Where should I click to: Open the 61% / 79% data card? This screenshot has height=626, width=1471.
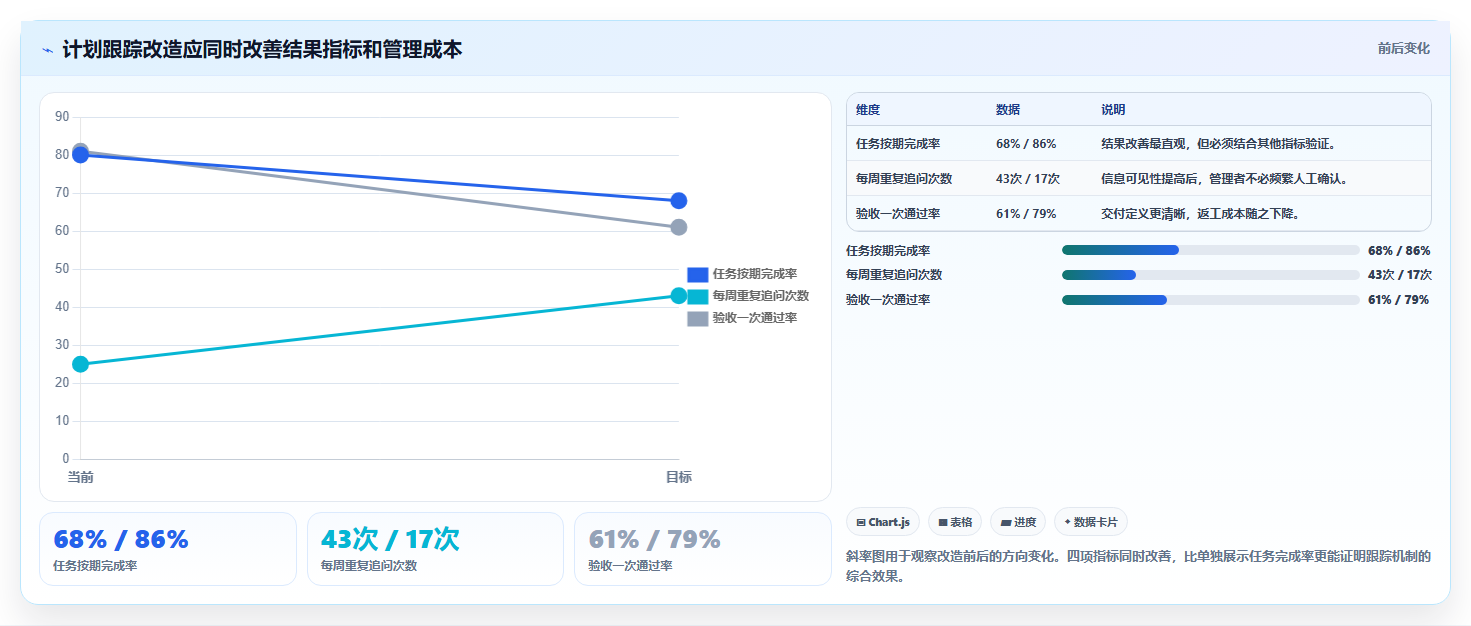(703, 549)
